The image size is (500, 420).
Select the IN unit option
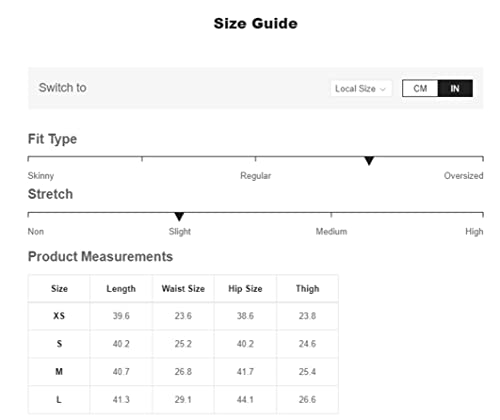455,88
